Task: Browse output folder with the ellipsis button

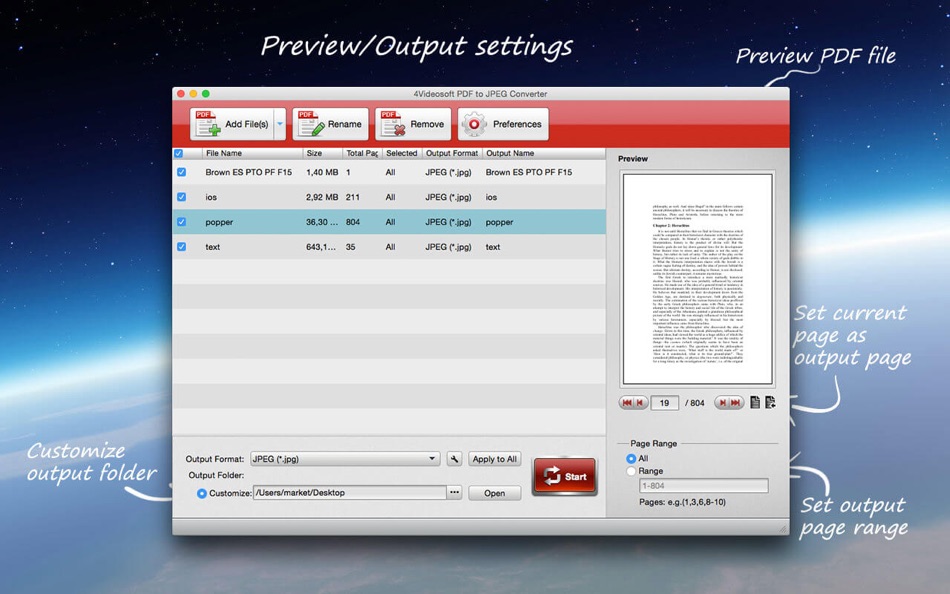Action: [x=454, y=493]
